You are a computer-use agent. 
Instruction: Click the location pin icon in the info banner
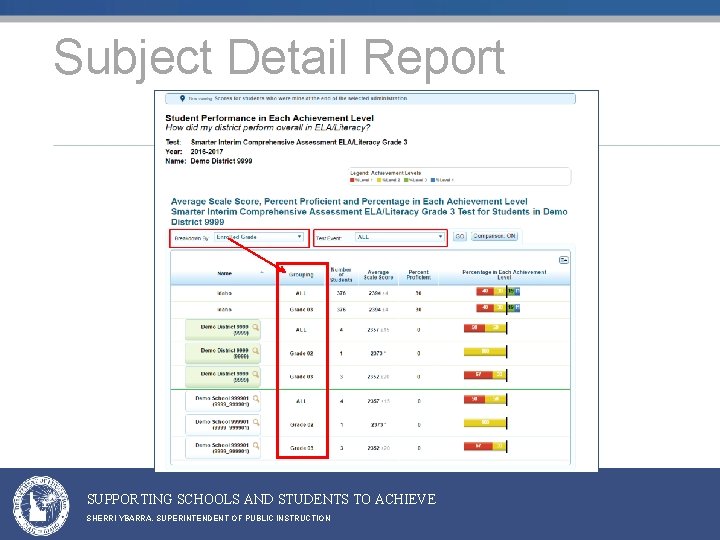coord(182,98)
